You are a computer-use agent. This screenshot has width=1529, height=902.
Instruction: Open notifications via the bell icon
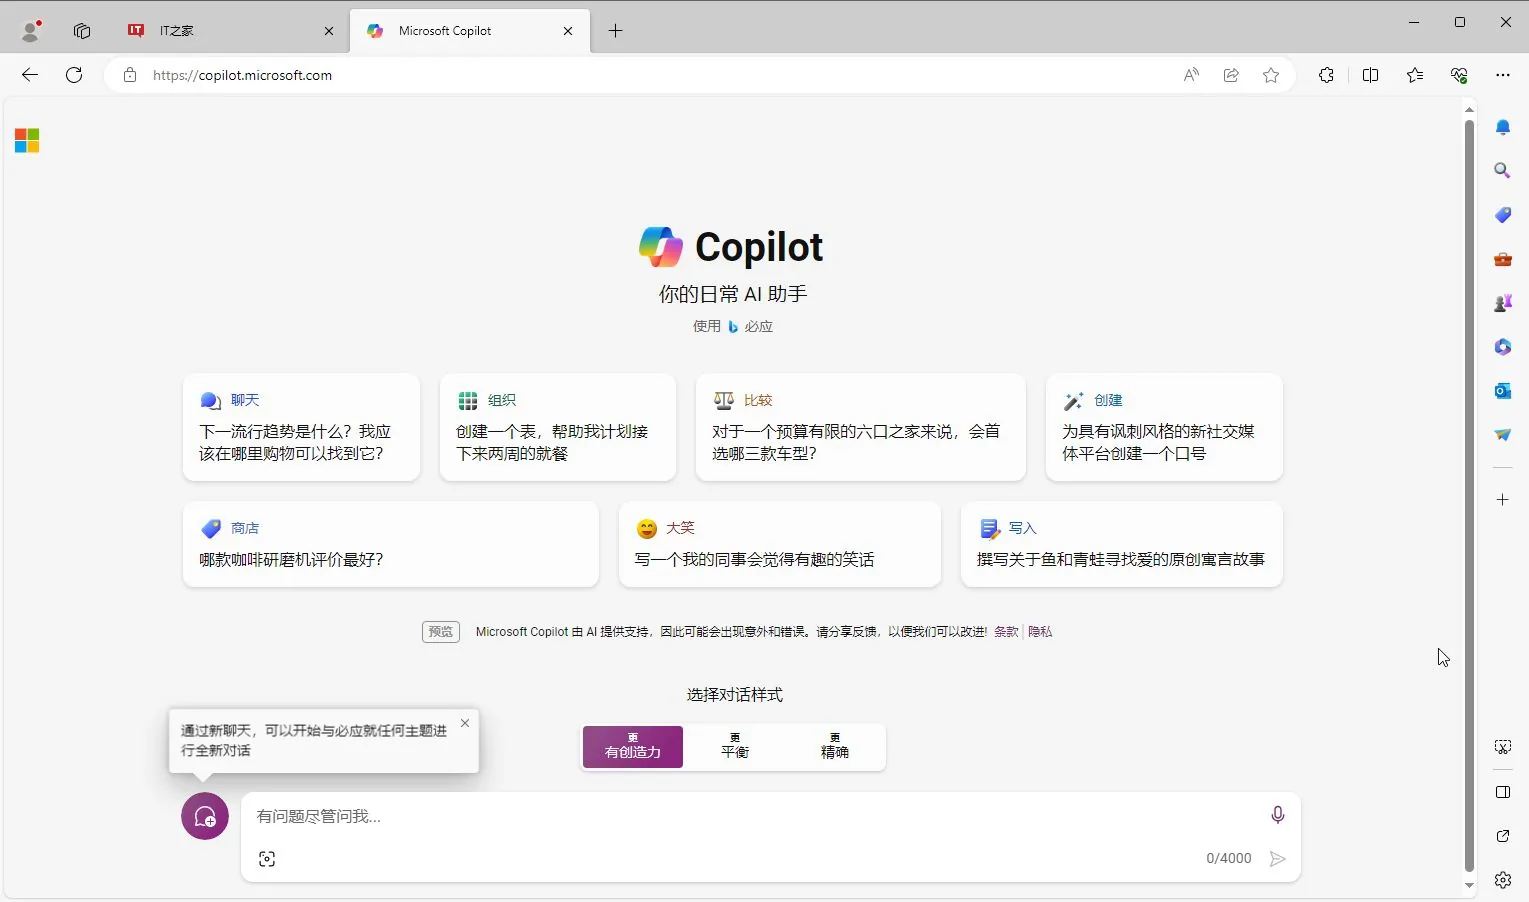1502,127
